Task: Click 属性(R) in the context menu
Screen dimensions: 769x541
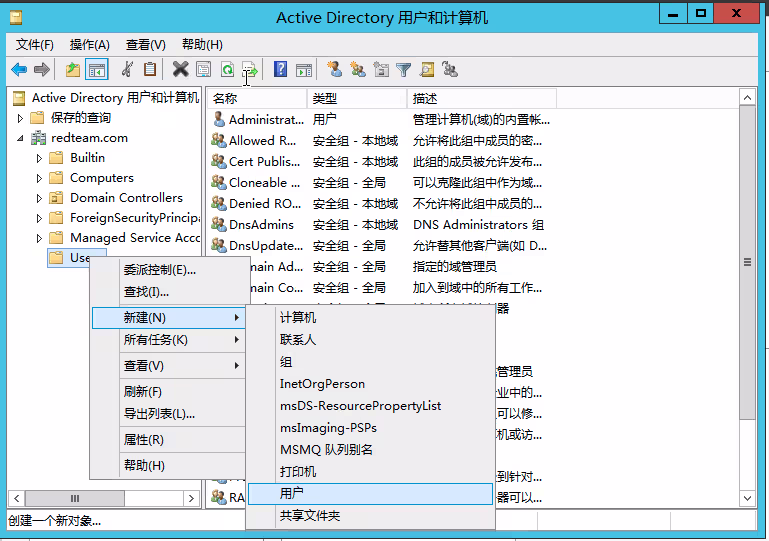Action: (x=143, y=440)
